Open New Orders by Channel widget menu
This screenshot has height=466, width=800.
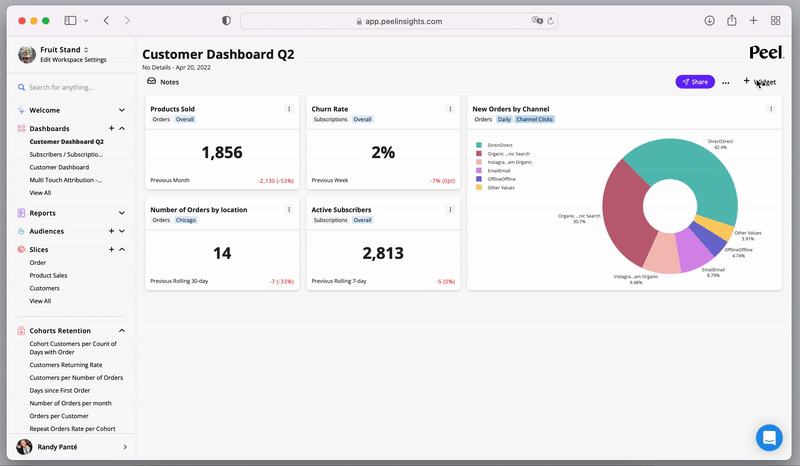(771, 109)
